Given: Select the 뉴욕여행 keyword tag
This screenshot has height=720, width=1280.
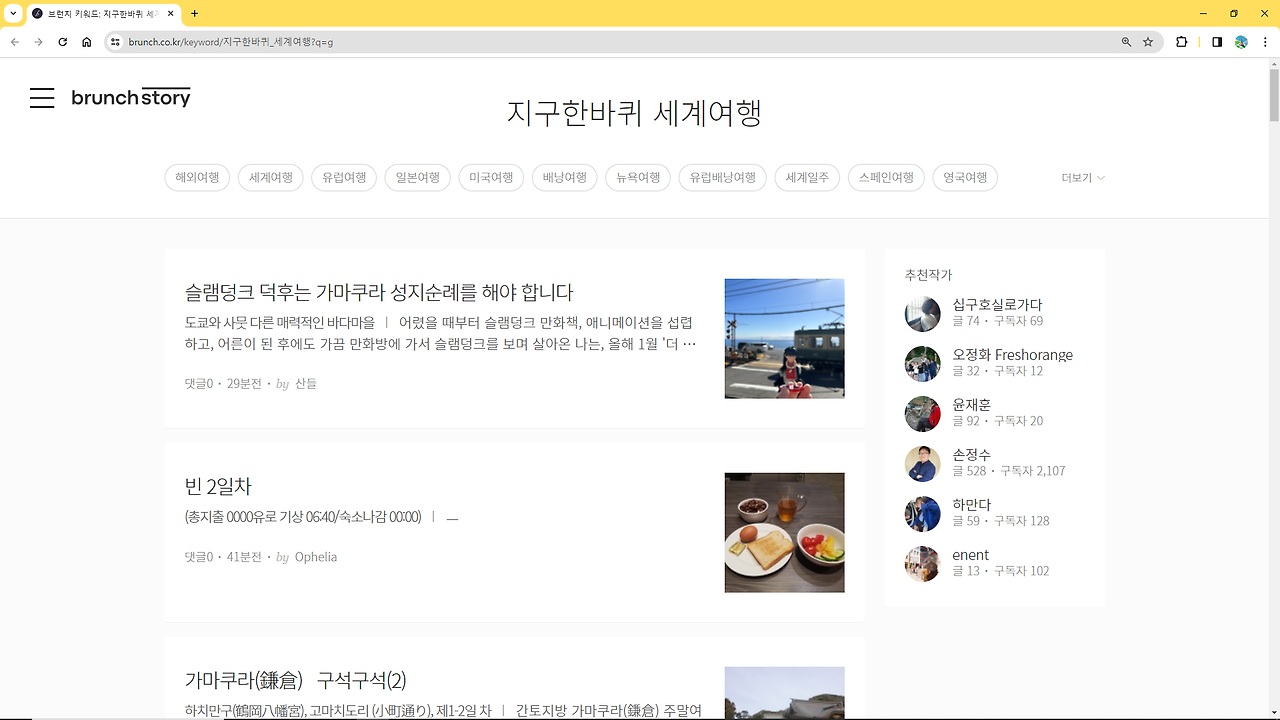Looking at the screenshot, I should (x=638, y=178).
